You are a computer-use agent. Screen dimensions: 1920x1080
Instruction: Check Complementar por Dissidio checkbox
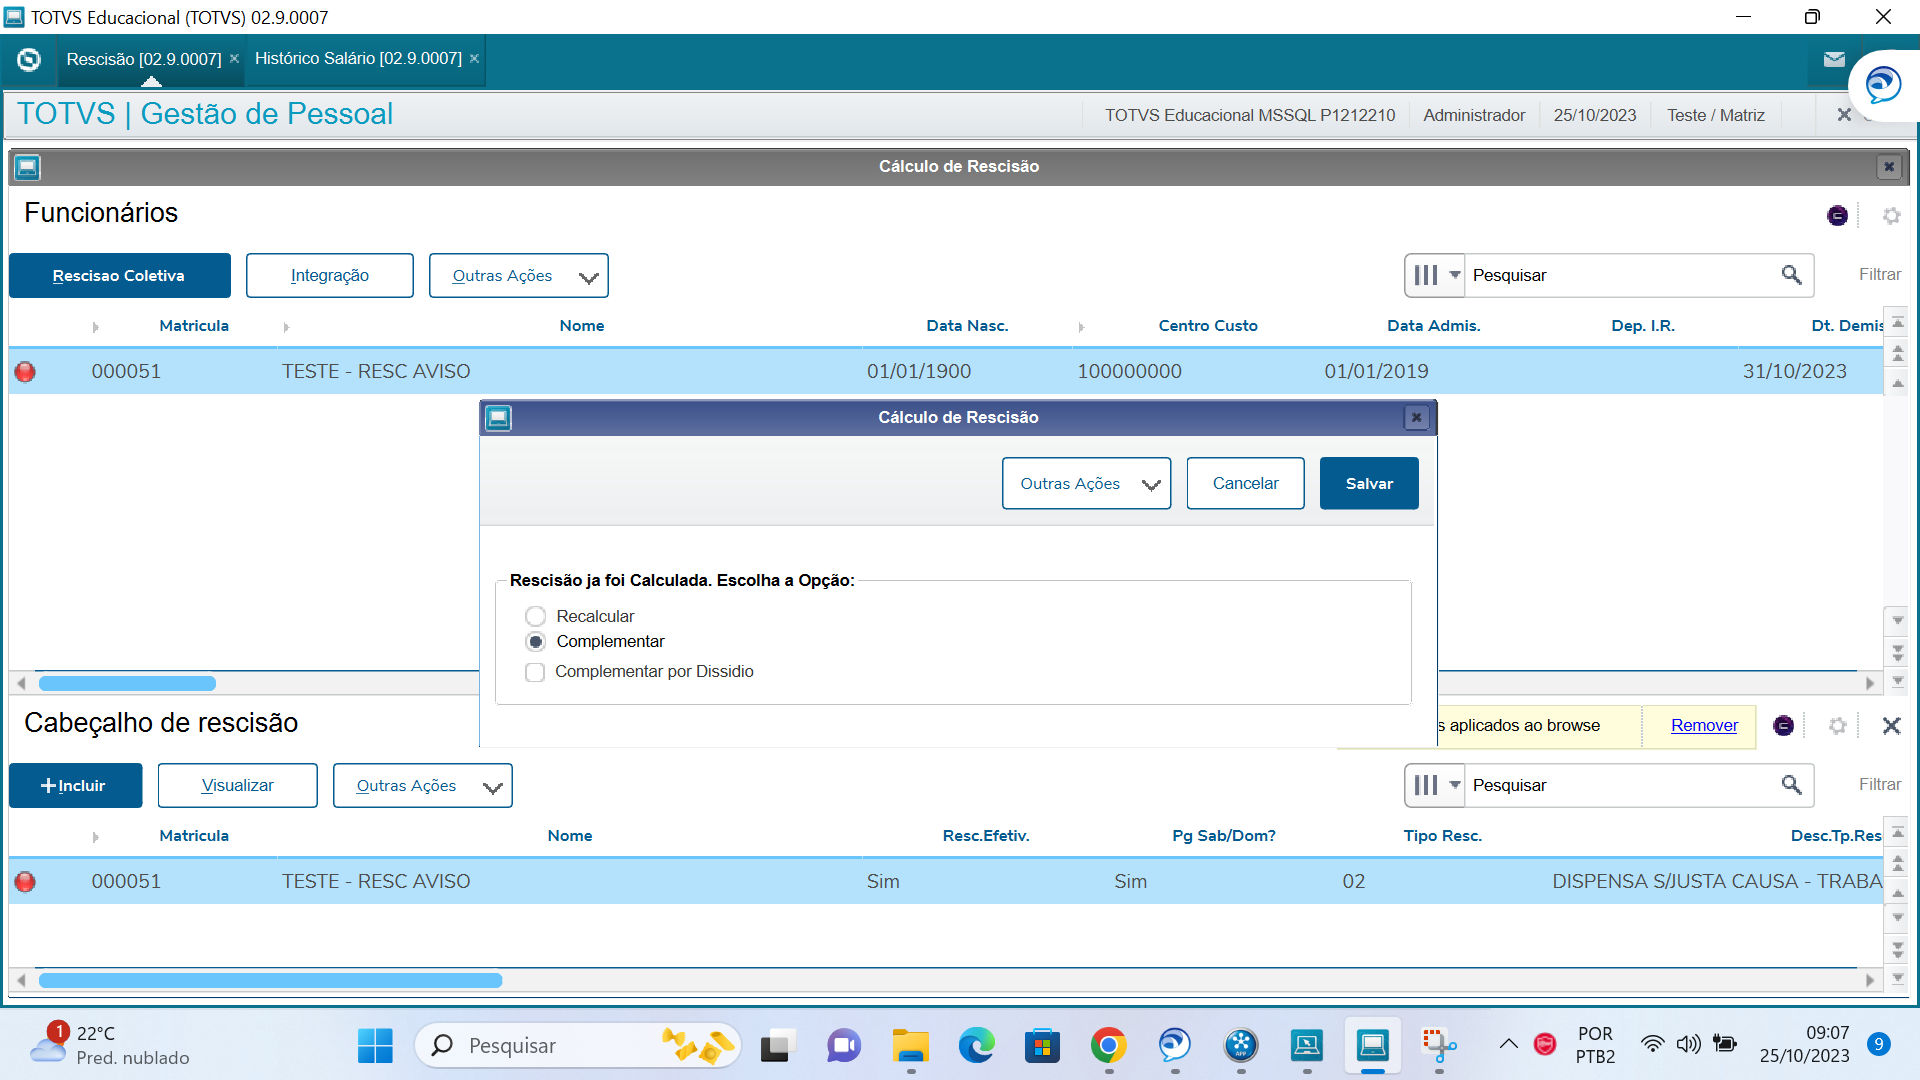tap(535, 672)
